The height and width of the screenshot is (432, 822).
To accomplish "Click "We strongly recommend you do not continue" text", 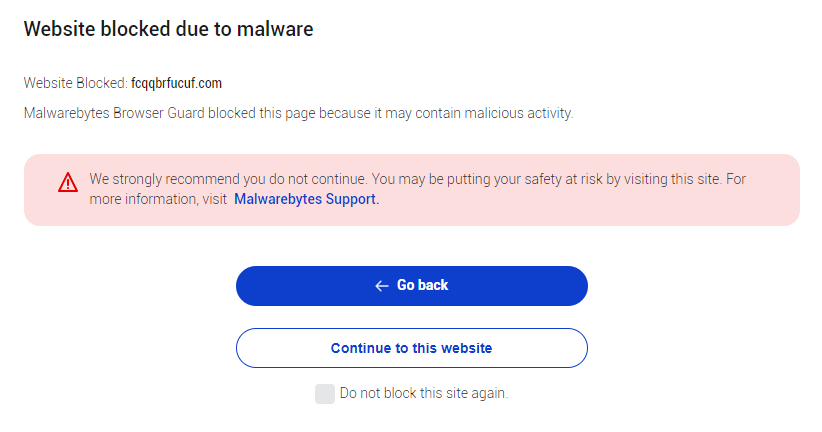I will click(x=228, y=179).
